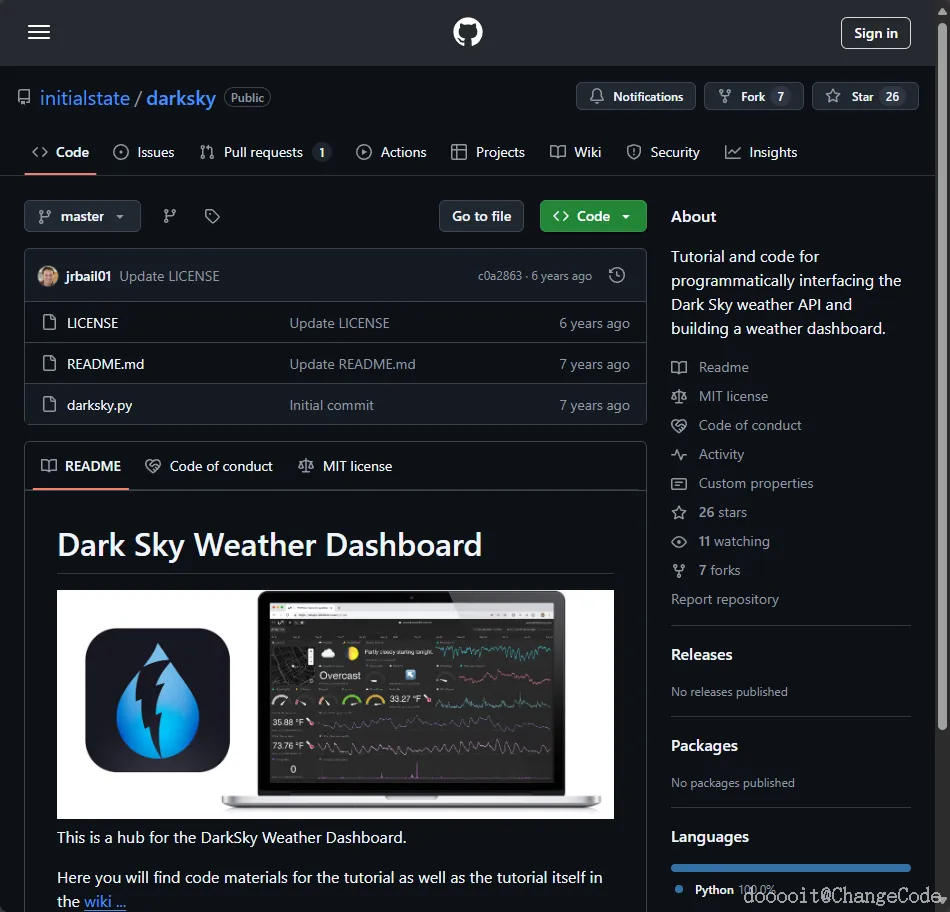Open the Readme link in About
The image size is (950, 912).
tap(723, 367)
